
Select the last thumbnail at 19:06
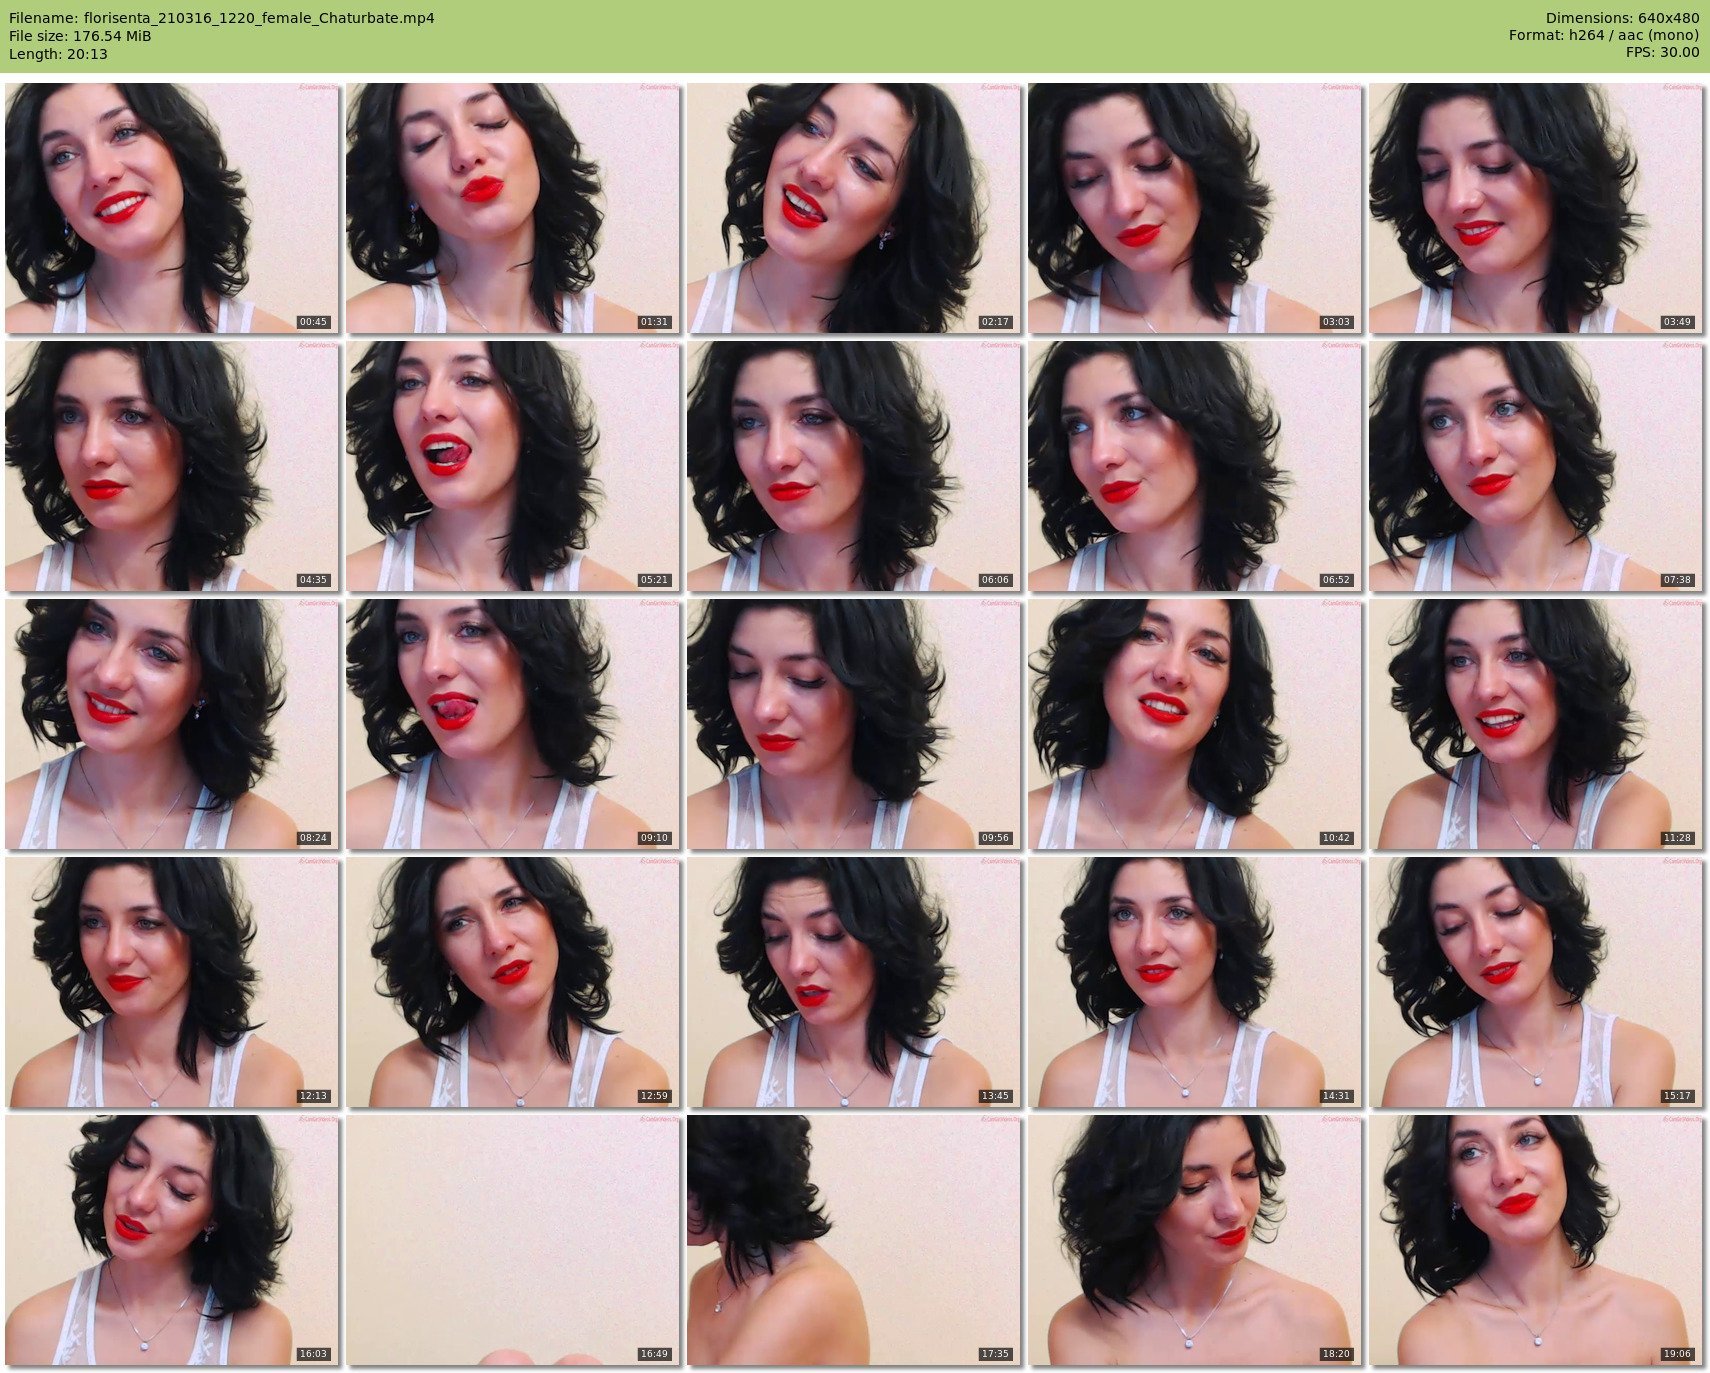click(1535, 1240)
